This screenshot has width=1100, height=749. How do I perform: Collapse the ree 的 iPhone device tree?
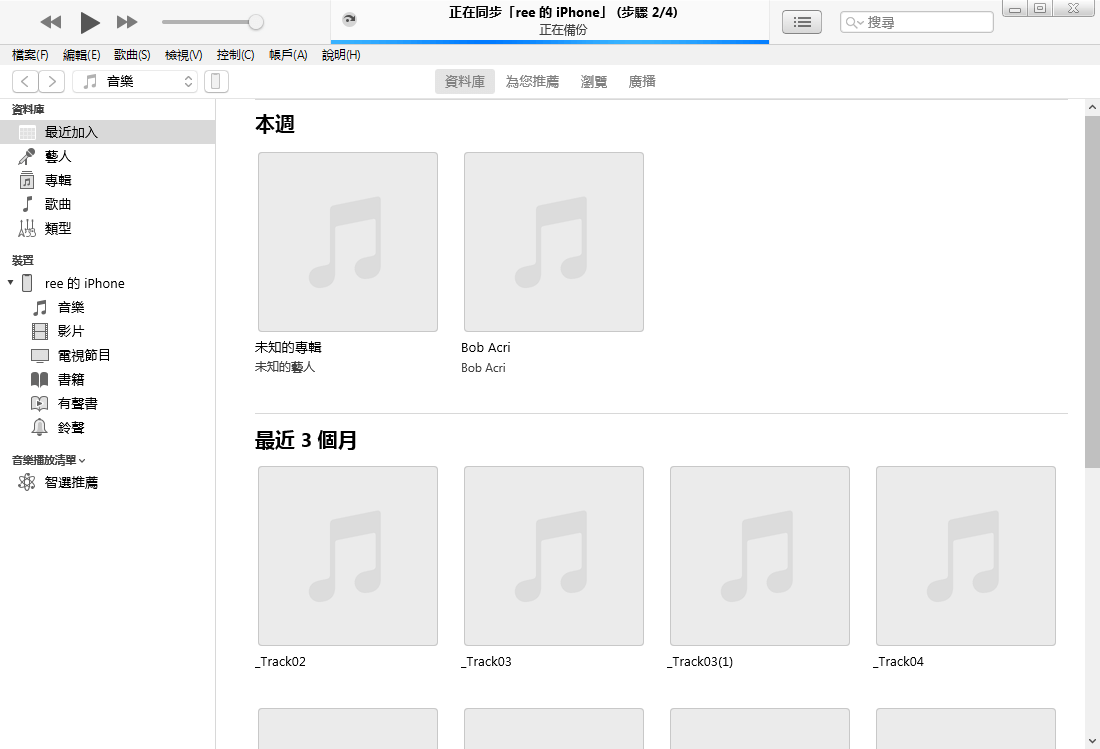coord(11,283)
